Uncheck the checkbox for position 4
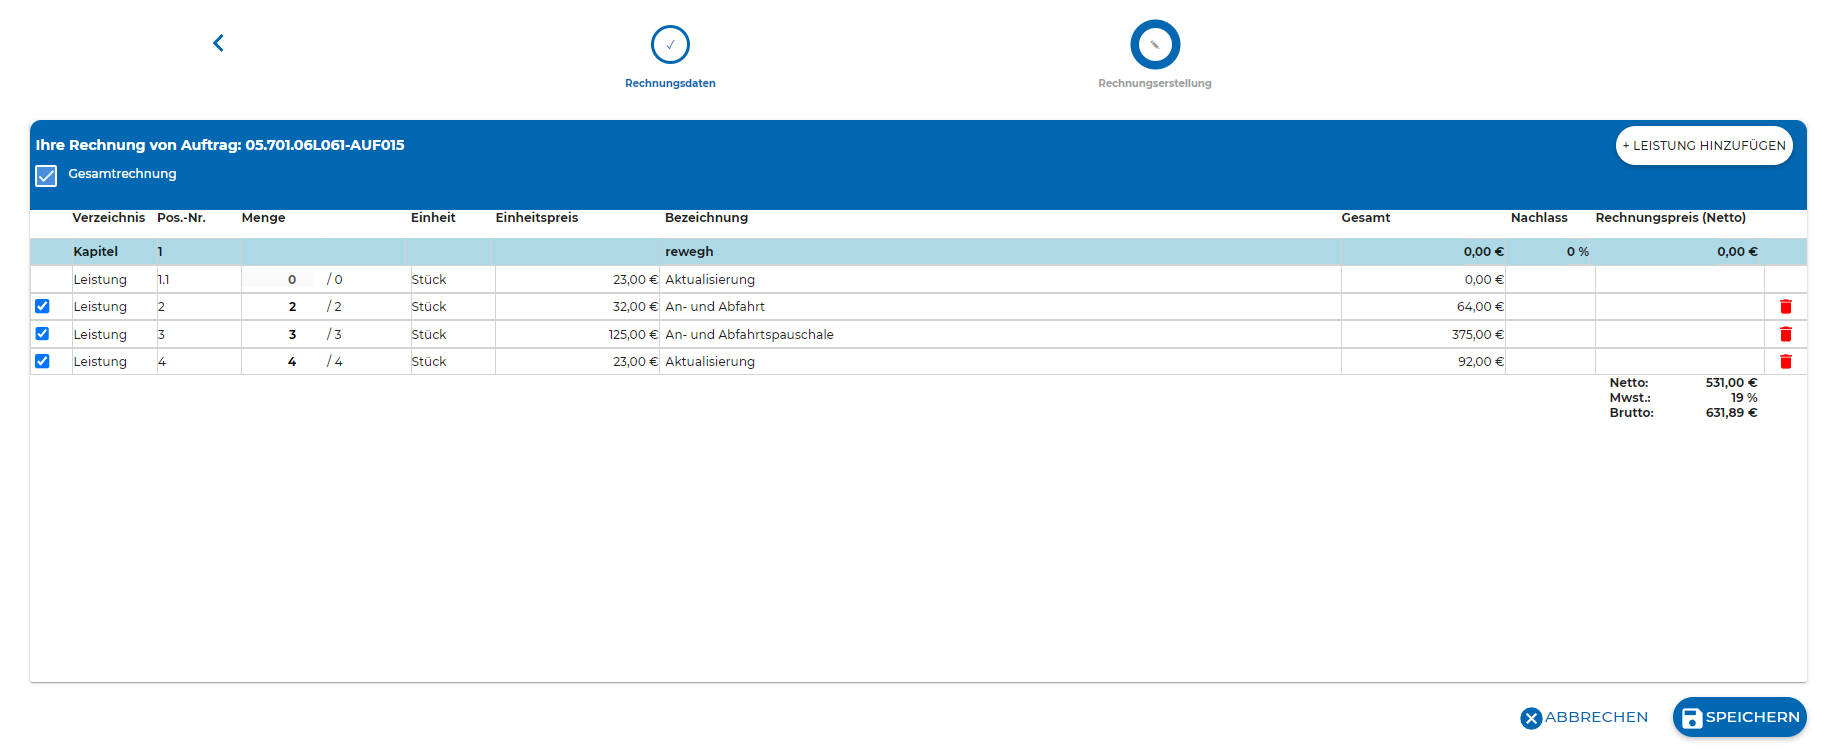 tap(42, 362)
